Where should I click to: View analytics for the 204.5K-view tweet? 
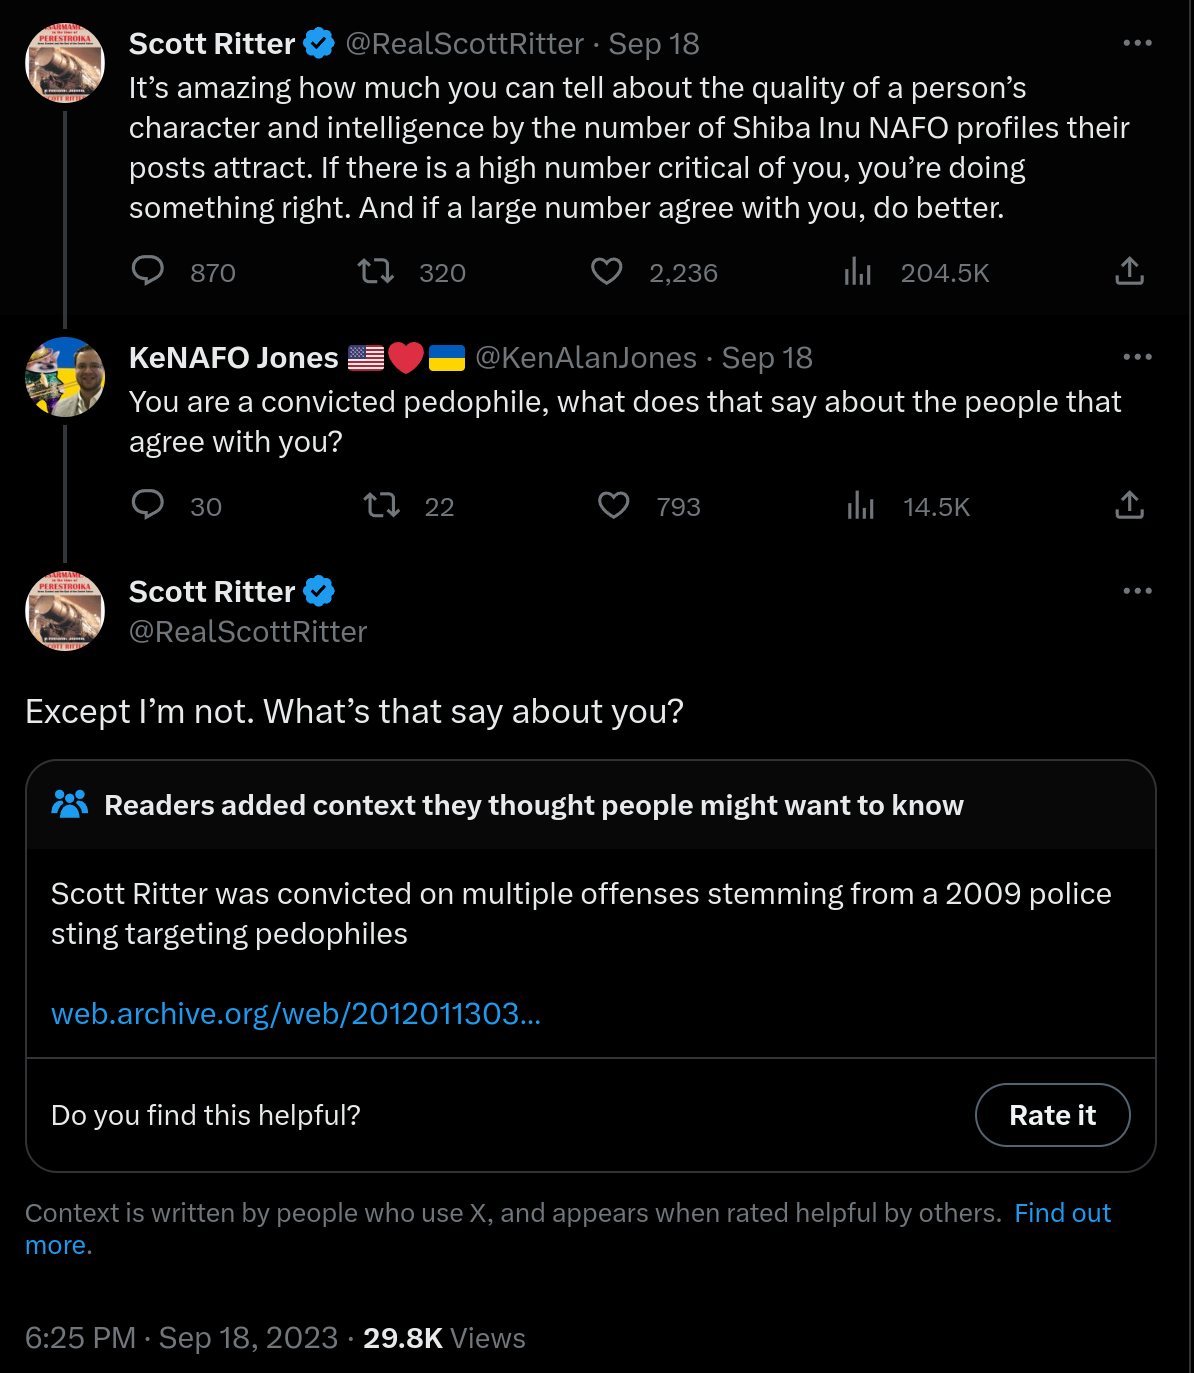tap(858, 271)
